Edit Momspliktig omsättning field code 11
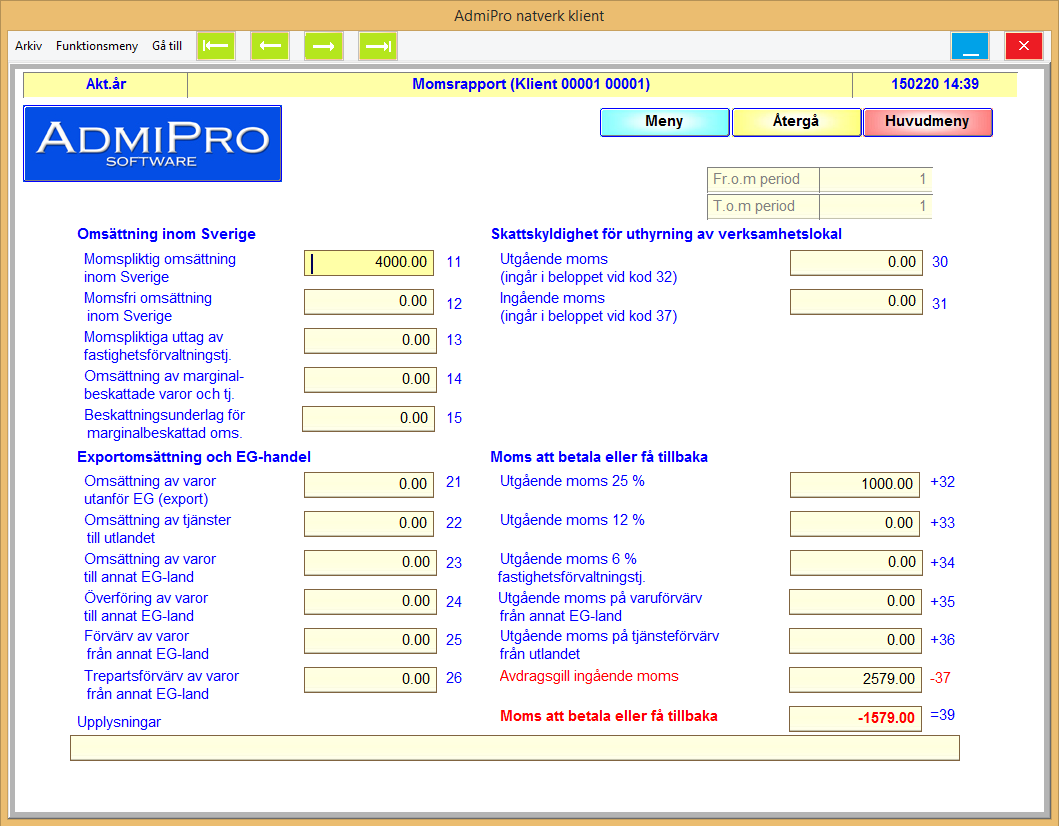 point(369,263)
